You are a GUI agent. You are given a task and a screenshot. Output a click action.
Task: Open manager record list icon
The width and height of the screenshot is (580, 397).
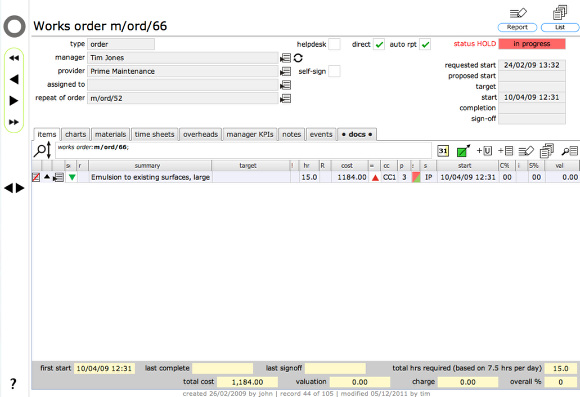pos(285,58)
